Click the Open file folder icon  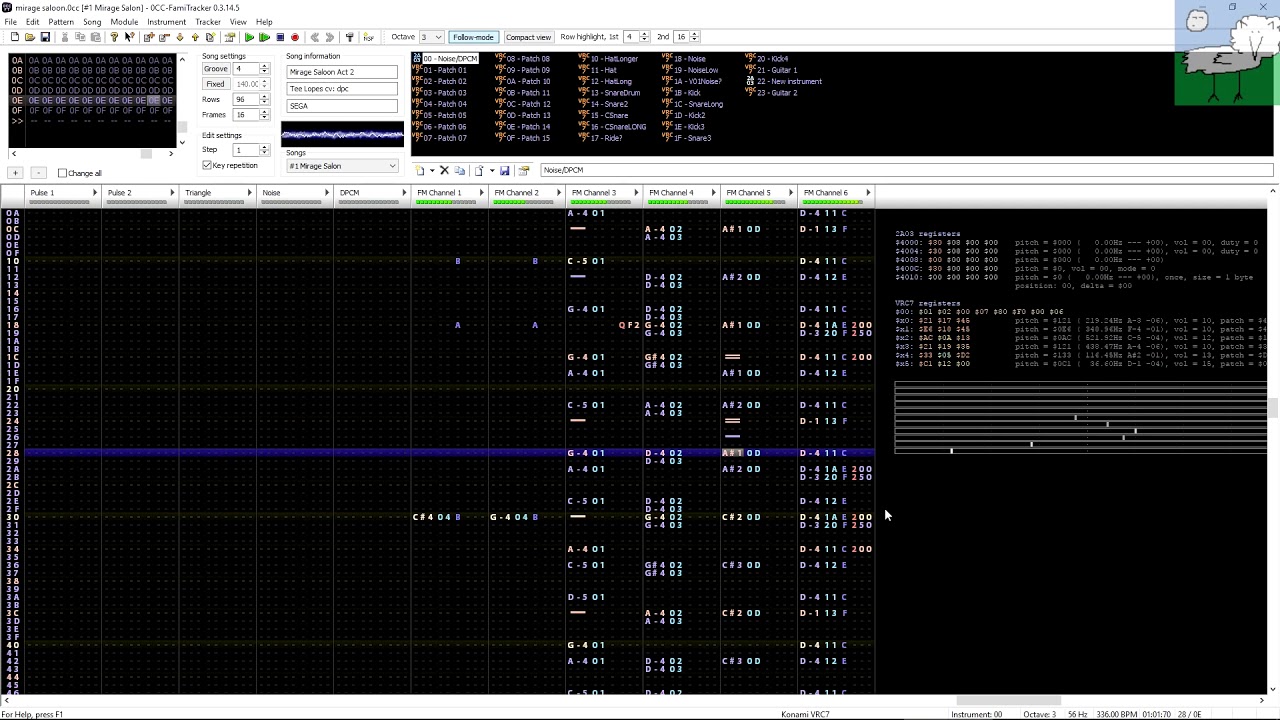coord(30,37)
